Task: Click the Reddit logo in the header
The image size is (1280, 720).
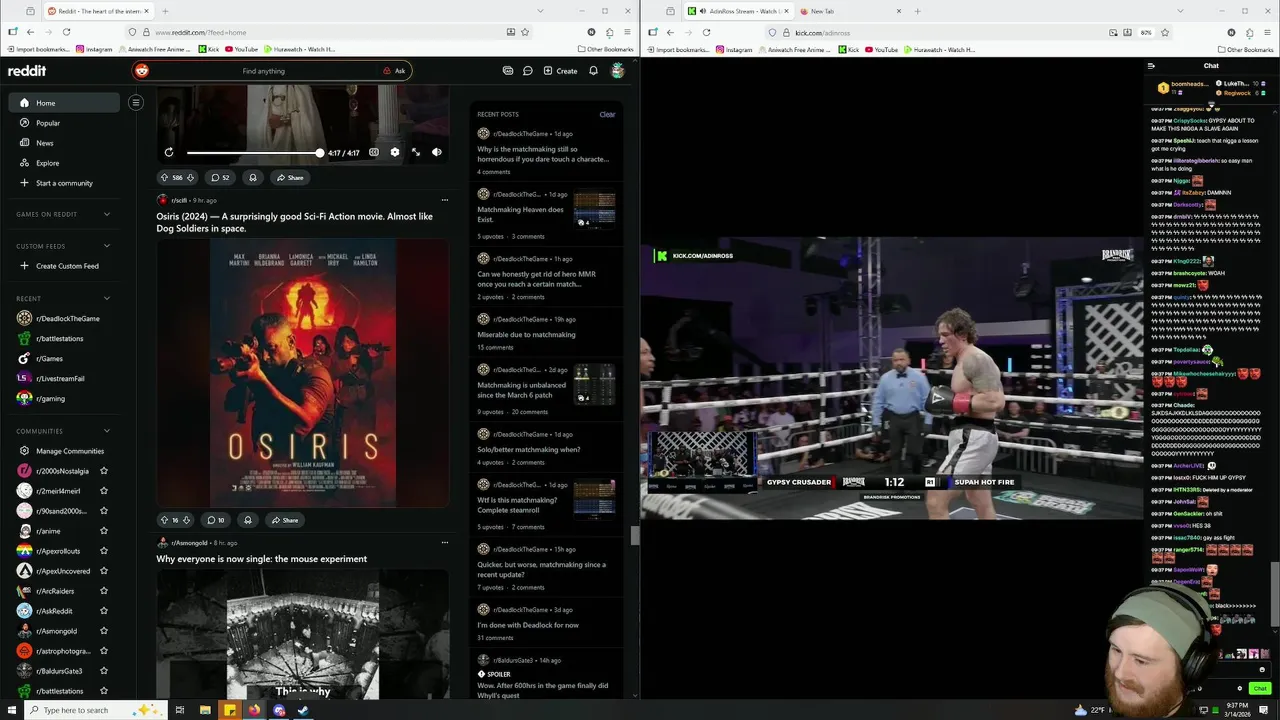Action: click(27, 71)
